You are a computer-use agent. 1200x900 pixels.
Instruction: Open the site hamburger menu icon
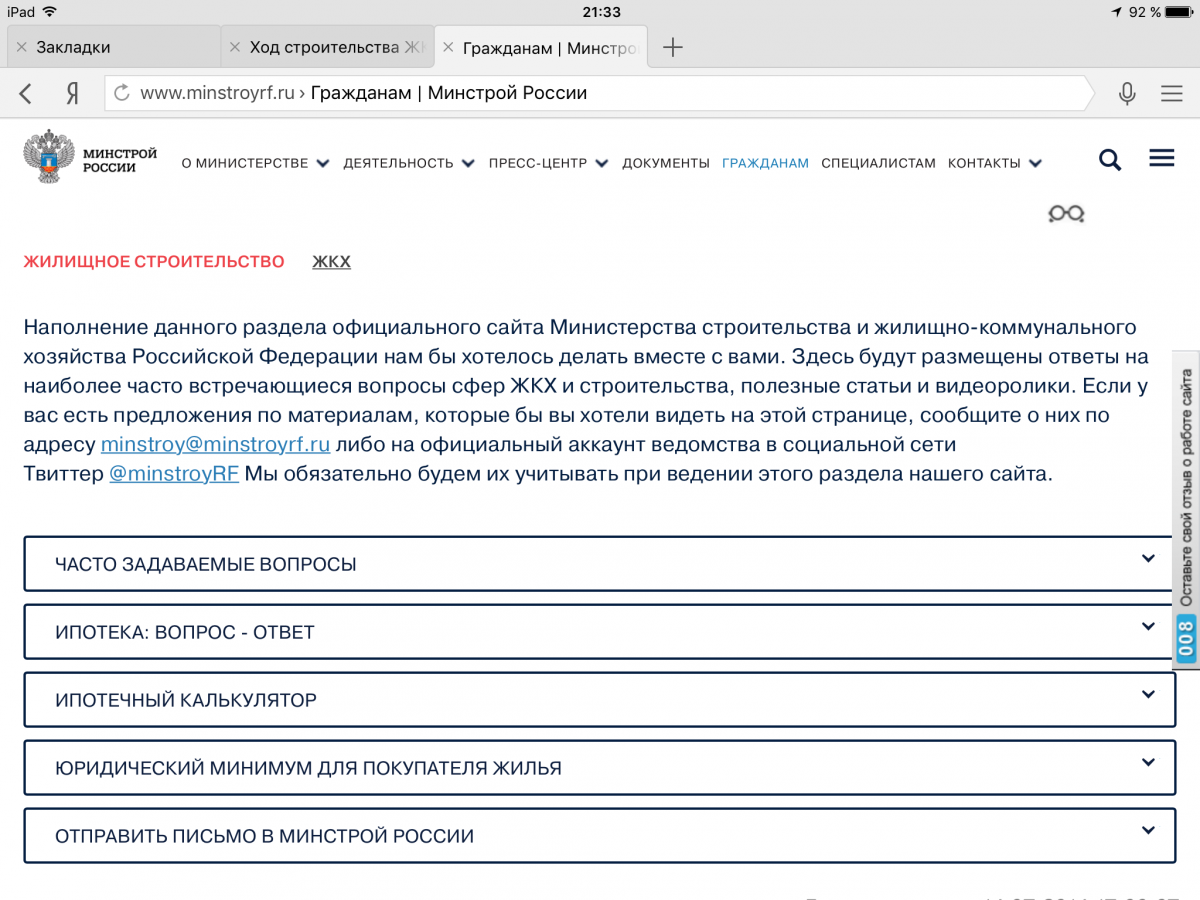pos(1162,158)
